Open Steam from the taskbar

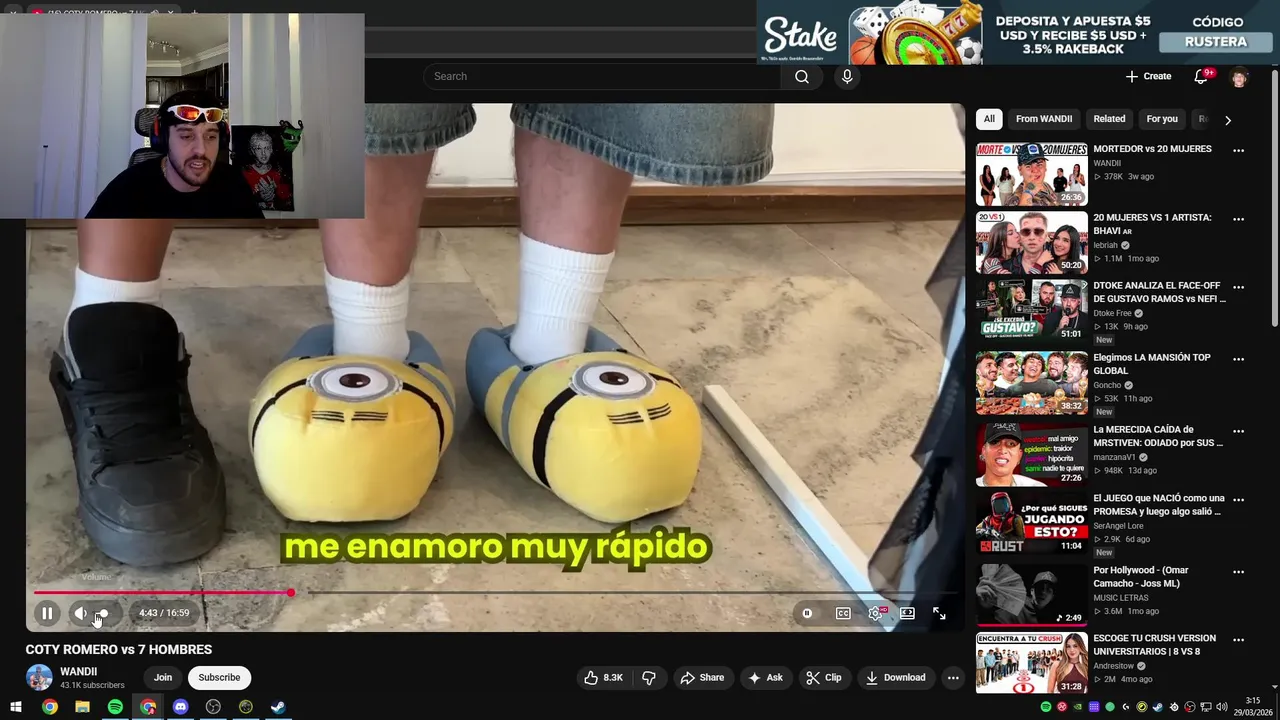click(x=278, y=707)
